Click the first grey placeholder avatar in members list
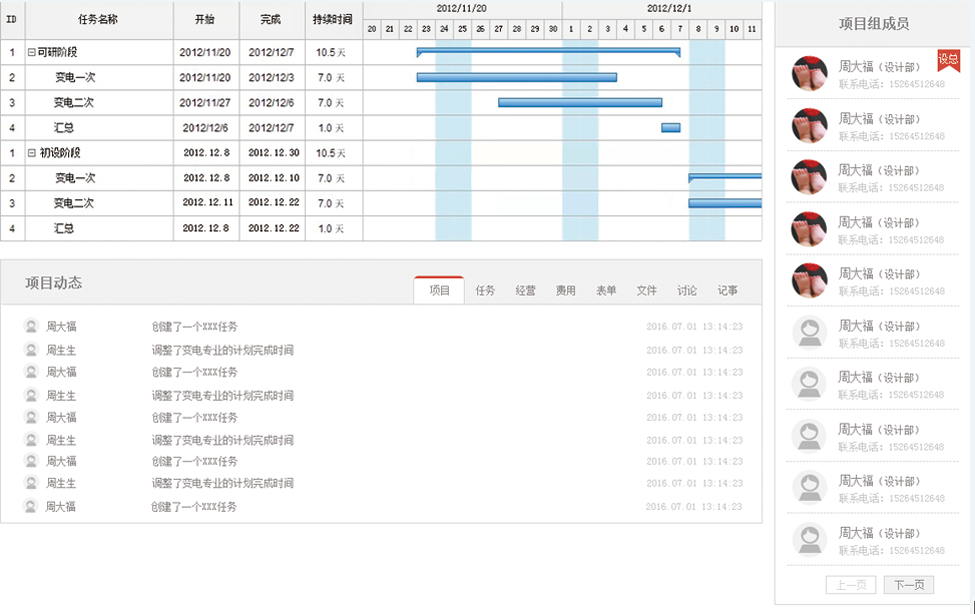Viewport: 975px width, 614px height. (x=809, y=333)
